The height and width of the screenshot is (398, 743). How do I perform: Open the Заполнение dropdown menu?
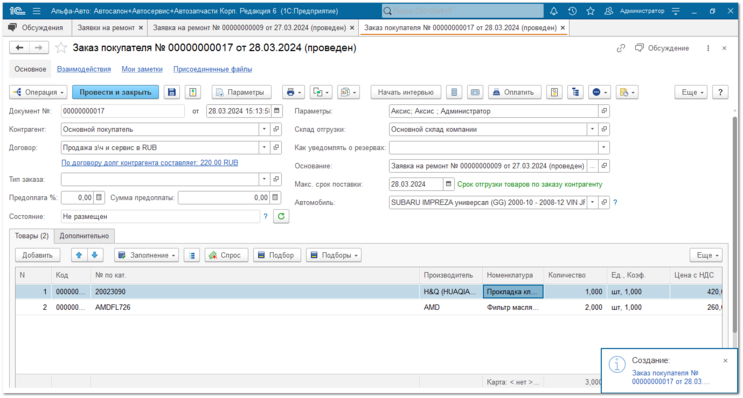click(x=146, y=255)
